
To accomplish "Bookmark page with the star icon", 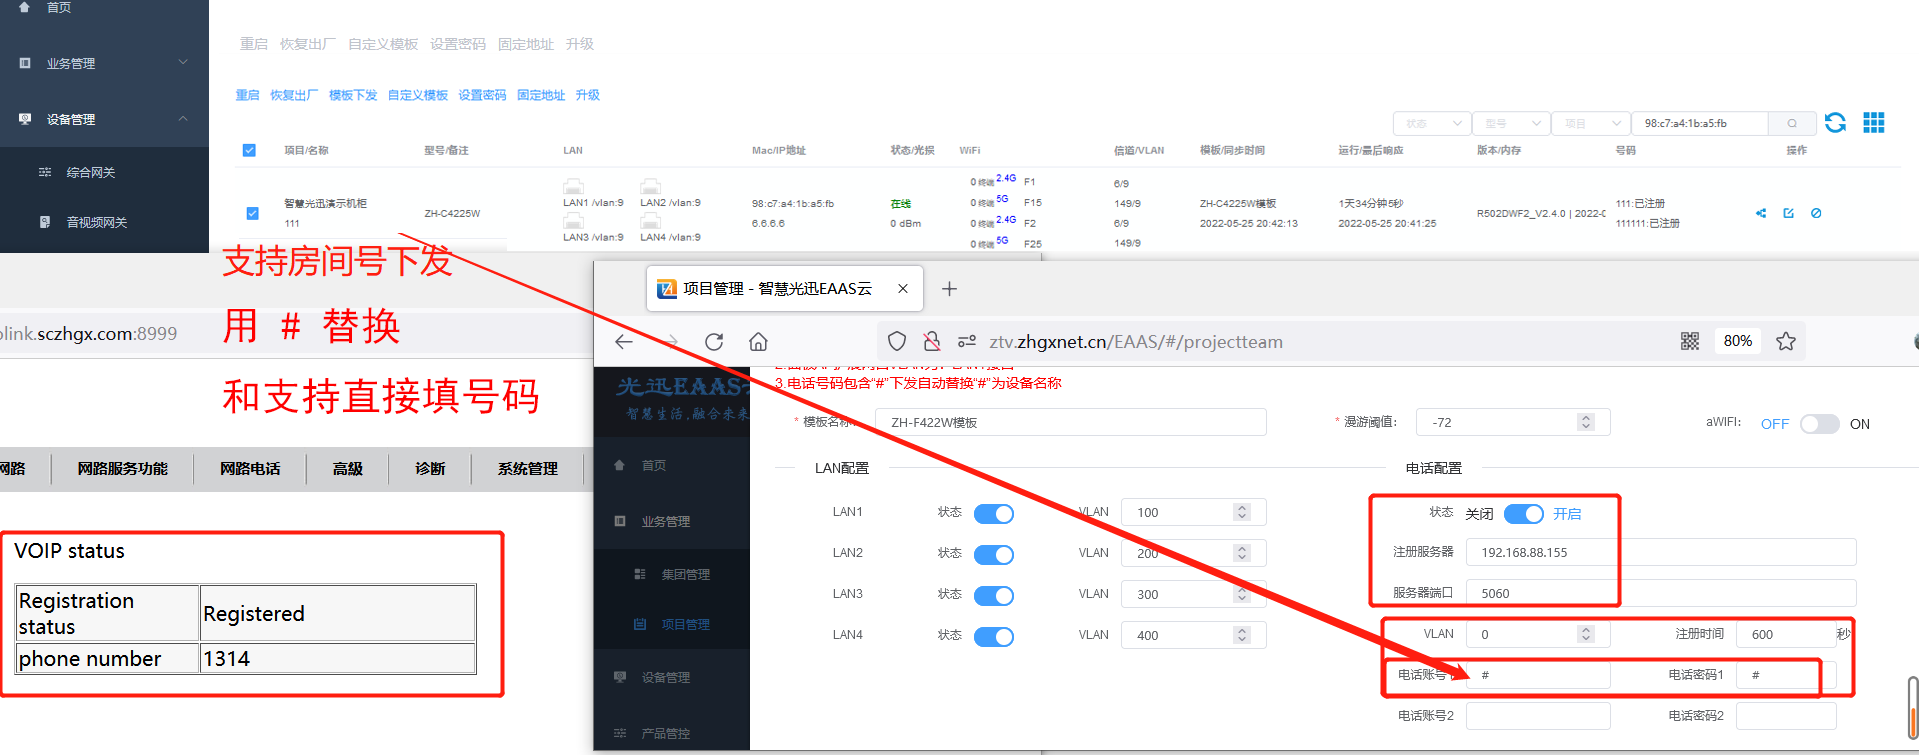I will click(1785, 342).
